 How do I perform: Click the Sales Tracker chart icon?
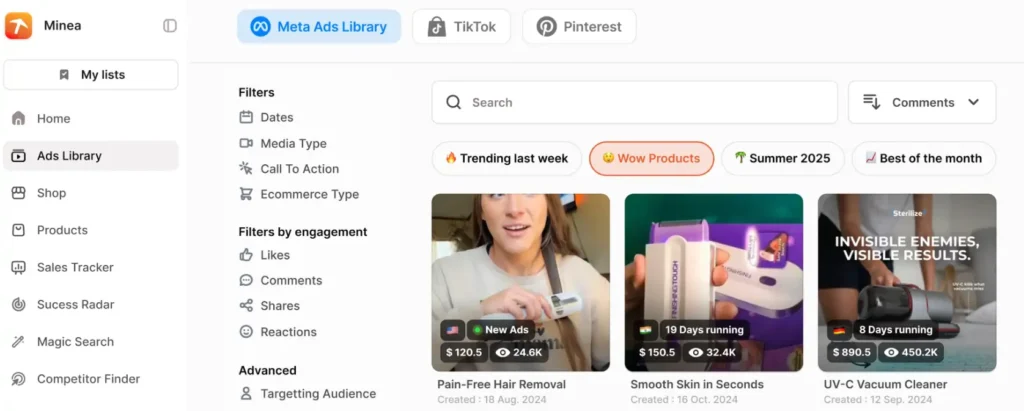(18, 267)
